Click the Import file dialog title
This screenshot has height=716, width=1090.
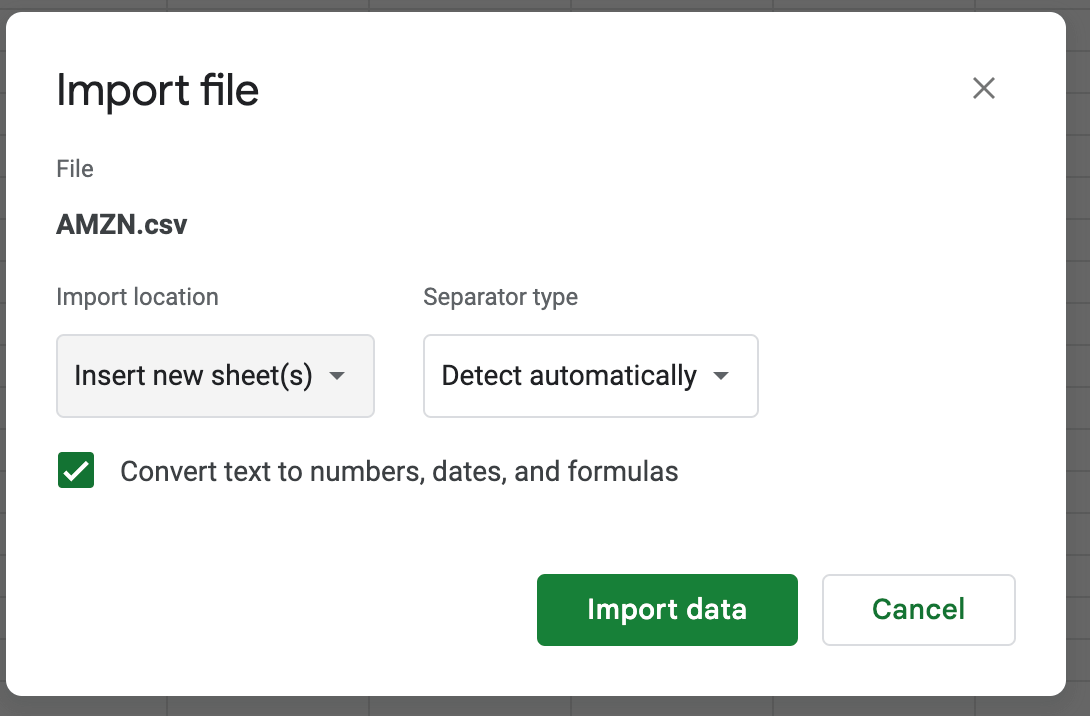point(157,90)
